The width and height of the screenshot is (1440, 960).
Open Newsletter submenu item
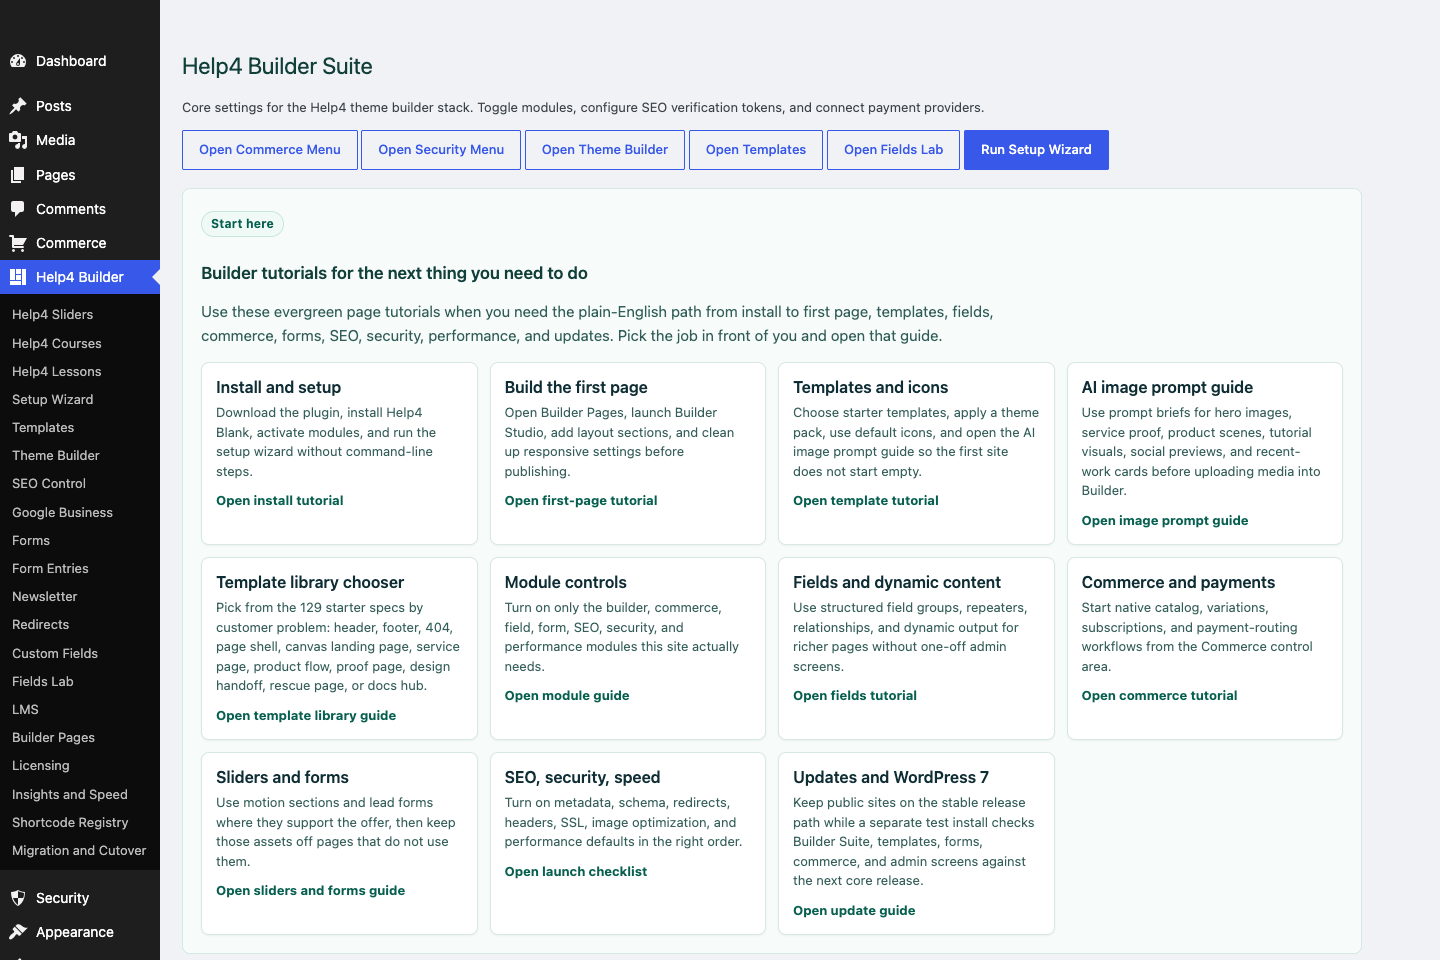pos(45,596)
